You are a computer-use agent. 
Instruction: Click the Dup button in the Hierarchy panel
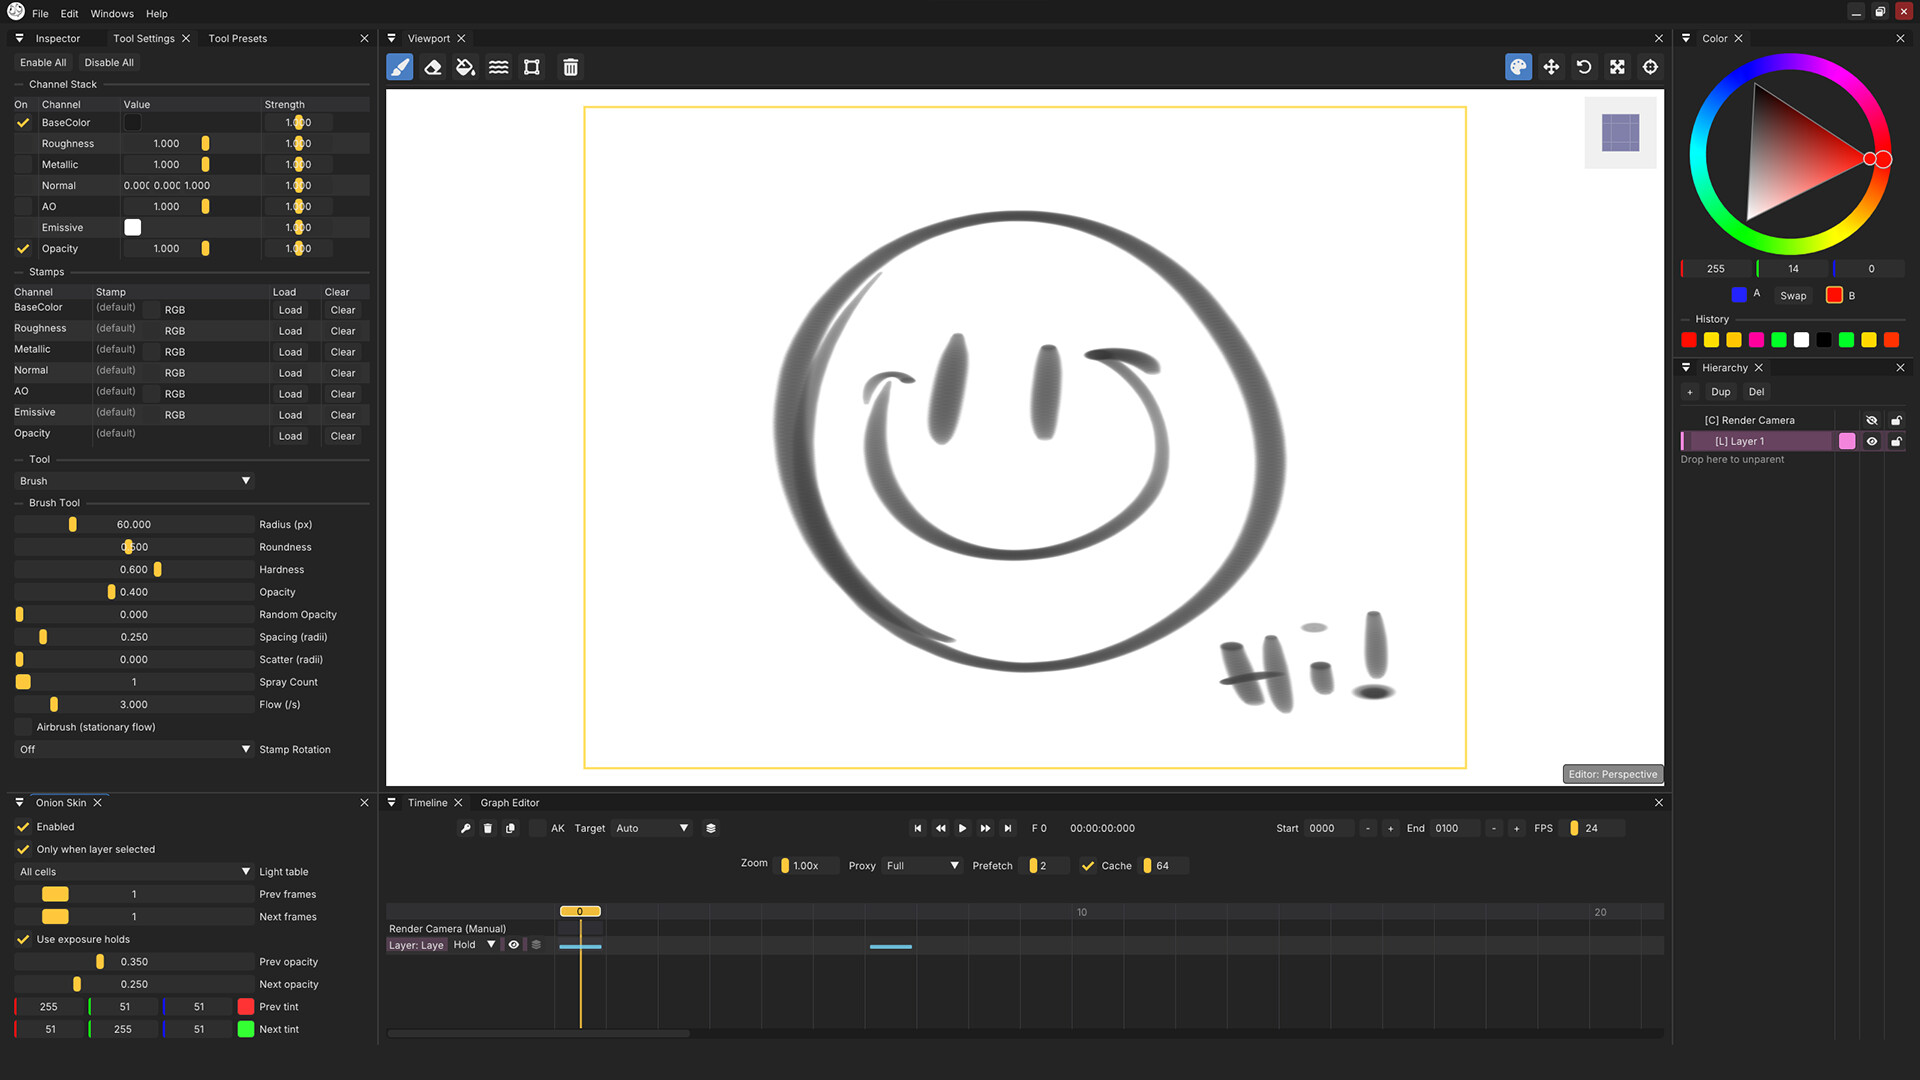(x=1720, y=391)
